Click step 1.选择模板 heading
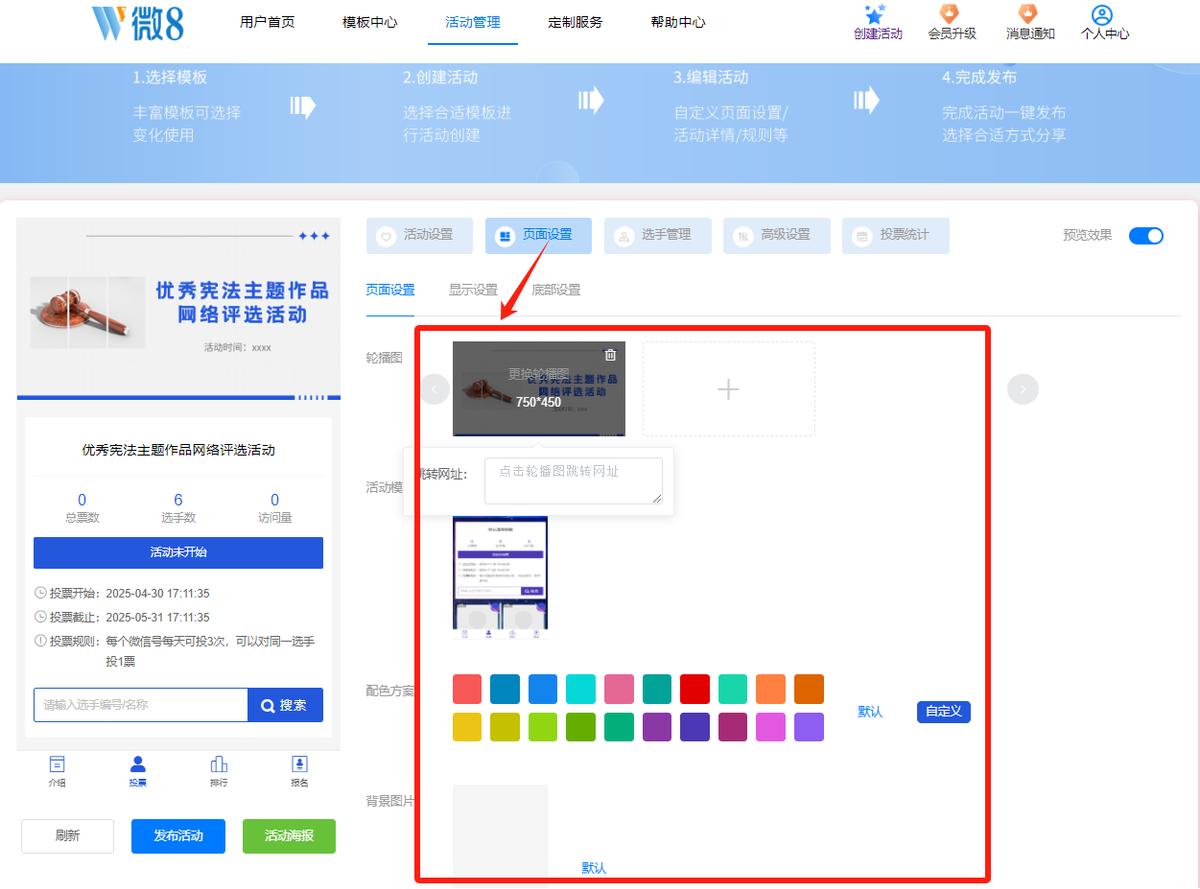Screen dimensions: 1200x889 tap(170, 77)
